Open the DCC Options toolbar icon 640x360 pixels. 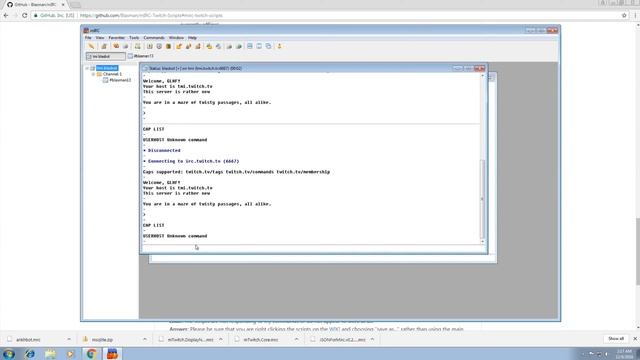(198, 46)
